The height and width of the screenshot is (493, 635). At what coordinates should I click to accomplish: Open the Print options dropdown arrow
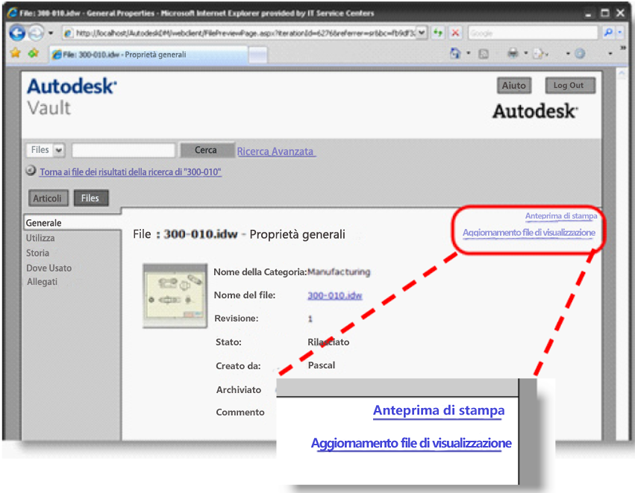pos(526,53)
